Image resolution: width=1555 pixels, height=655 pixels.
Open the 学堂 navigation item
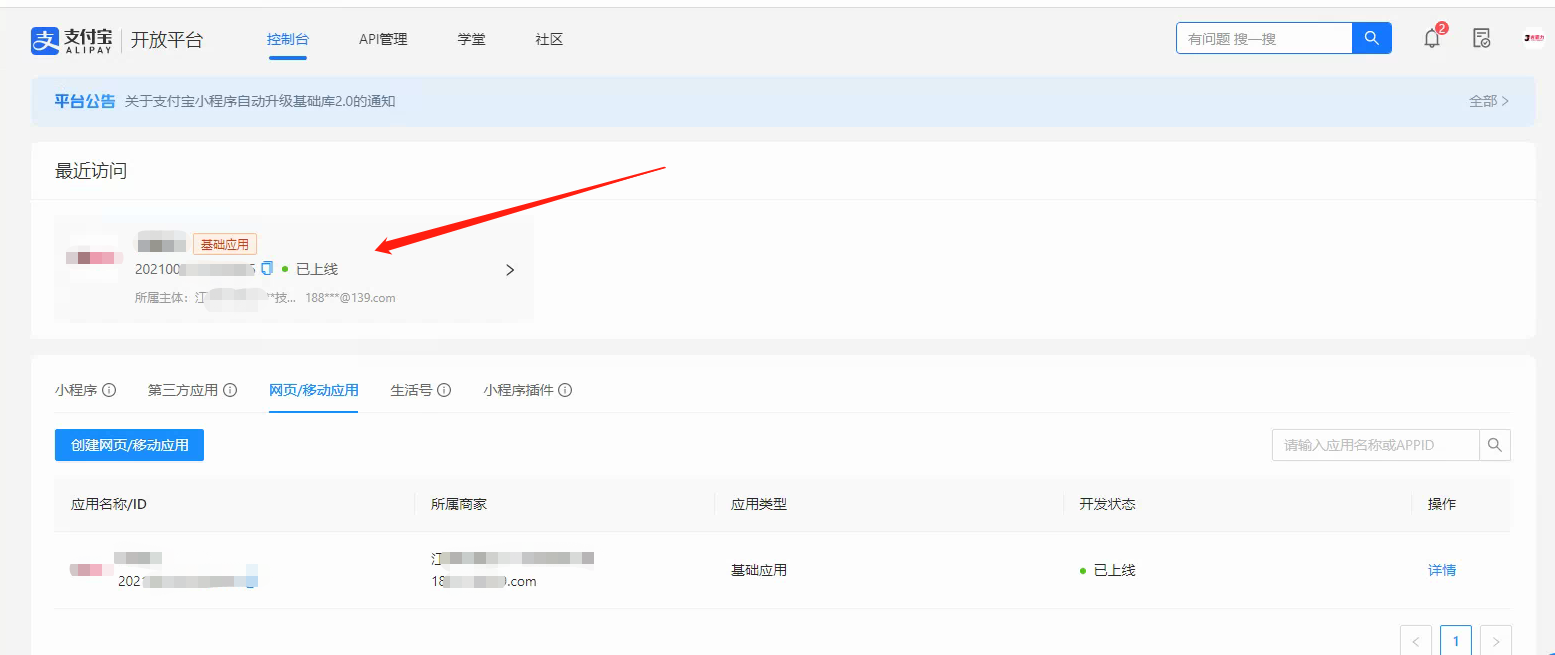[471, 40]
